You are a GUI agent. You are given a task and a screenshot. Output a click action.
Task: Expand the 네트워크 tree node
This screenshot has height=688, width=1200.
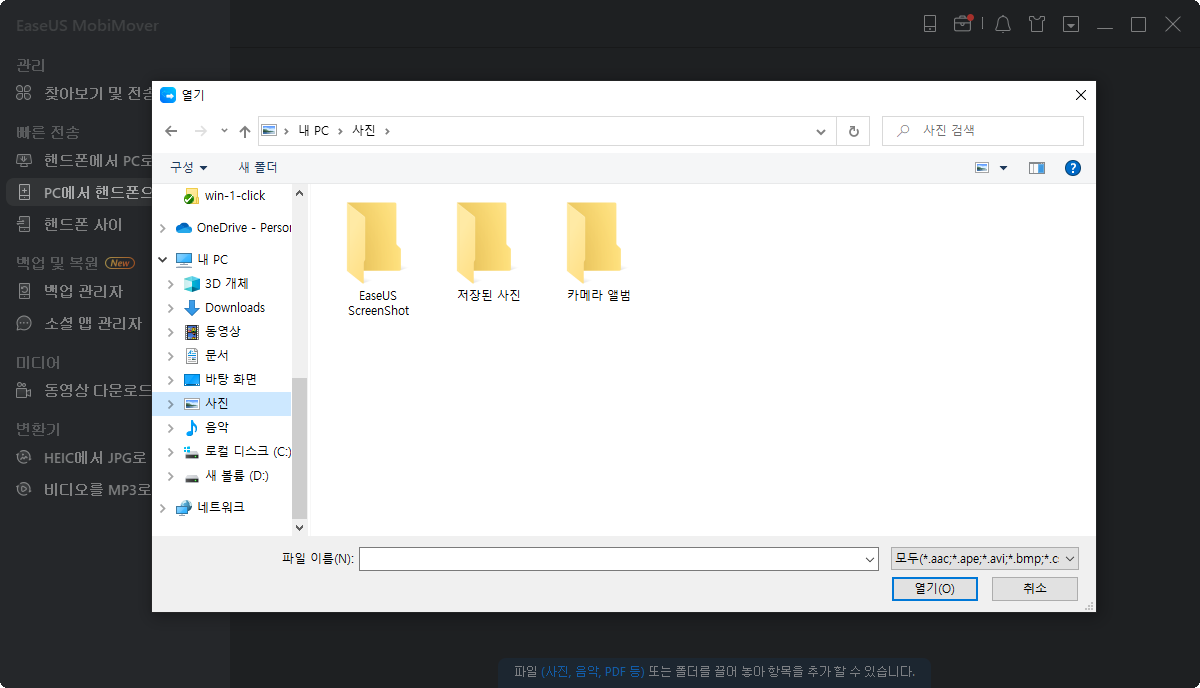point(163,507)
